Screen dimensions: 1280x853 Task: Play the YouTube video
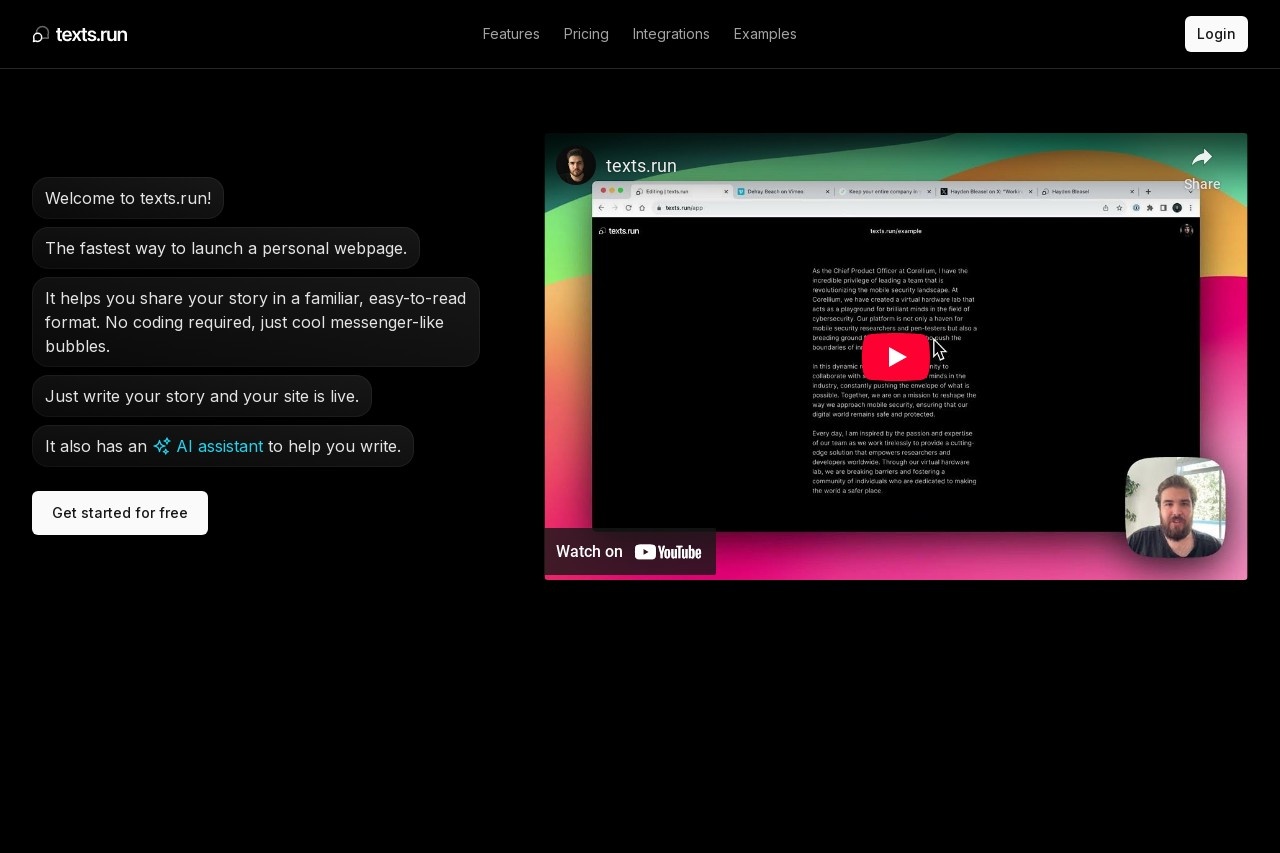896,357
